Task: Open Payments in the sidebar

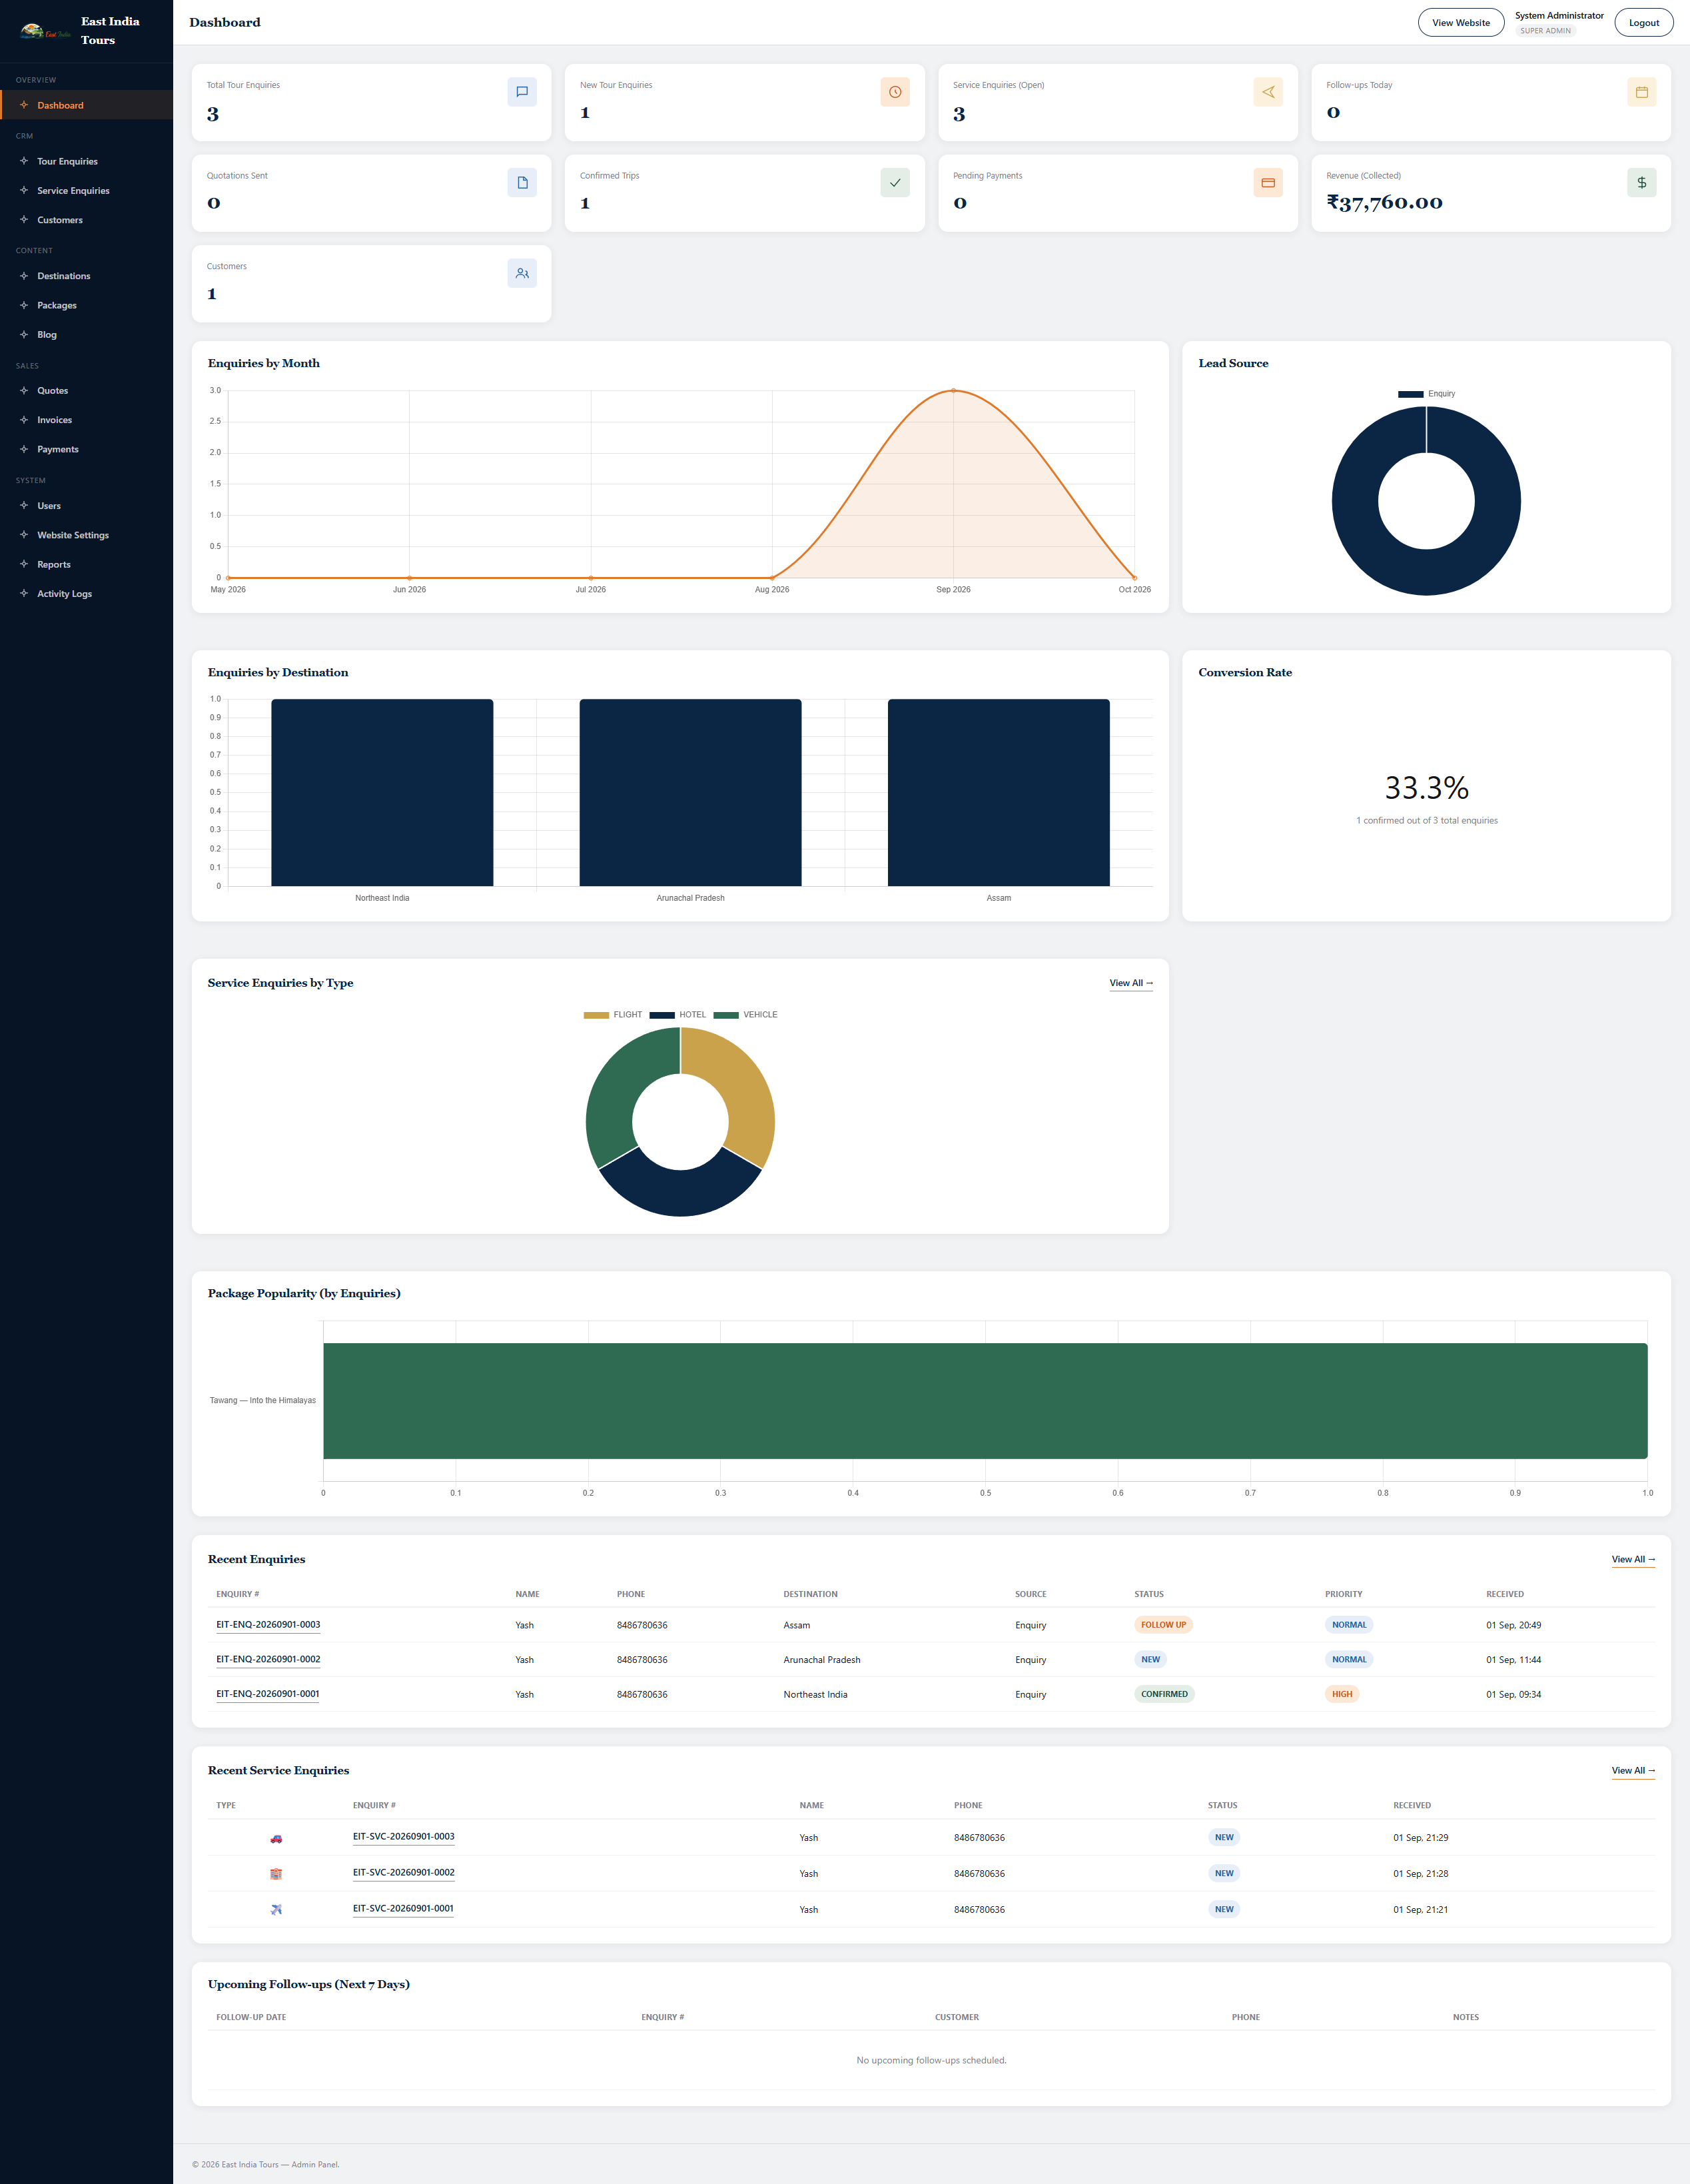Action: coord(87,450)
